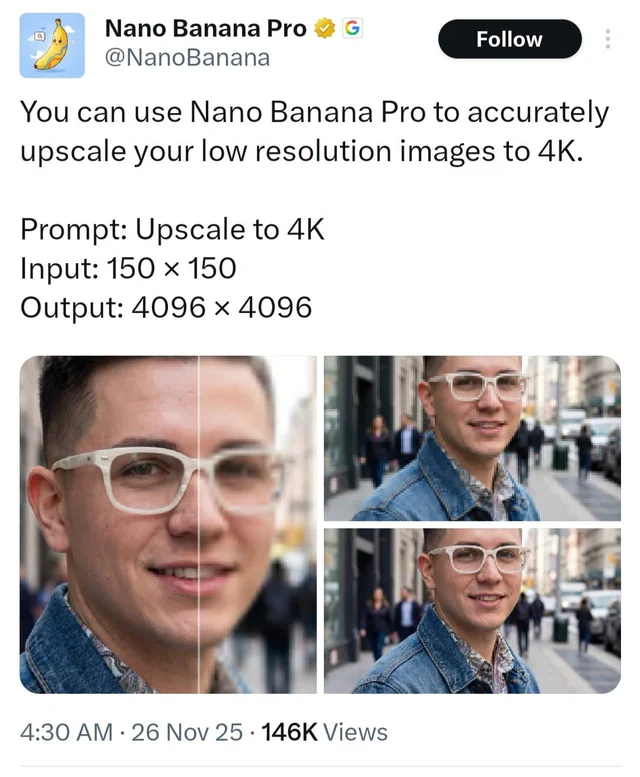
Task: Open the sharp 4K upscaled street portrait
Action: (472, 610)
